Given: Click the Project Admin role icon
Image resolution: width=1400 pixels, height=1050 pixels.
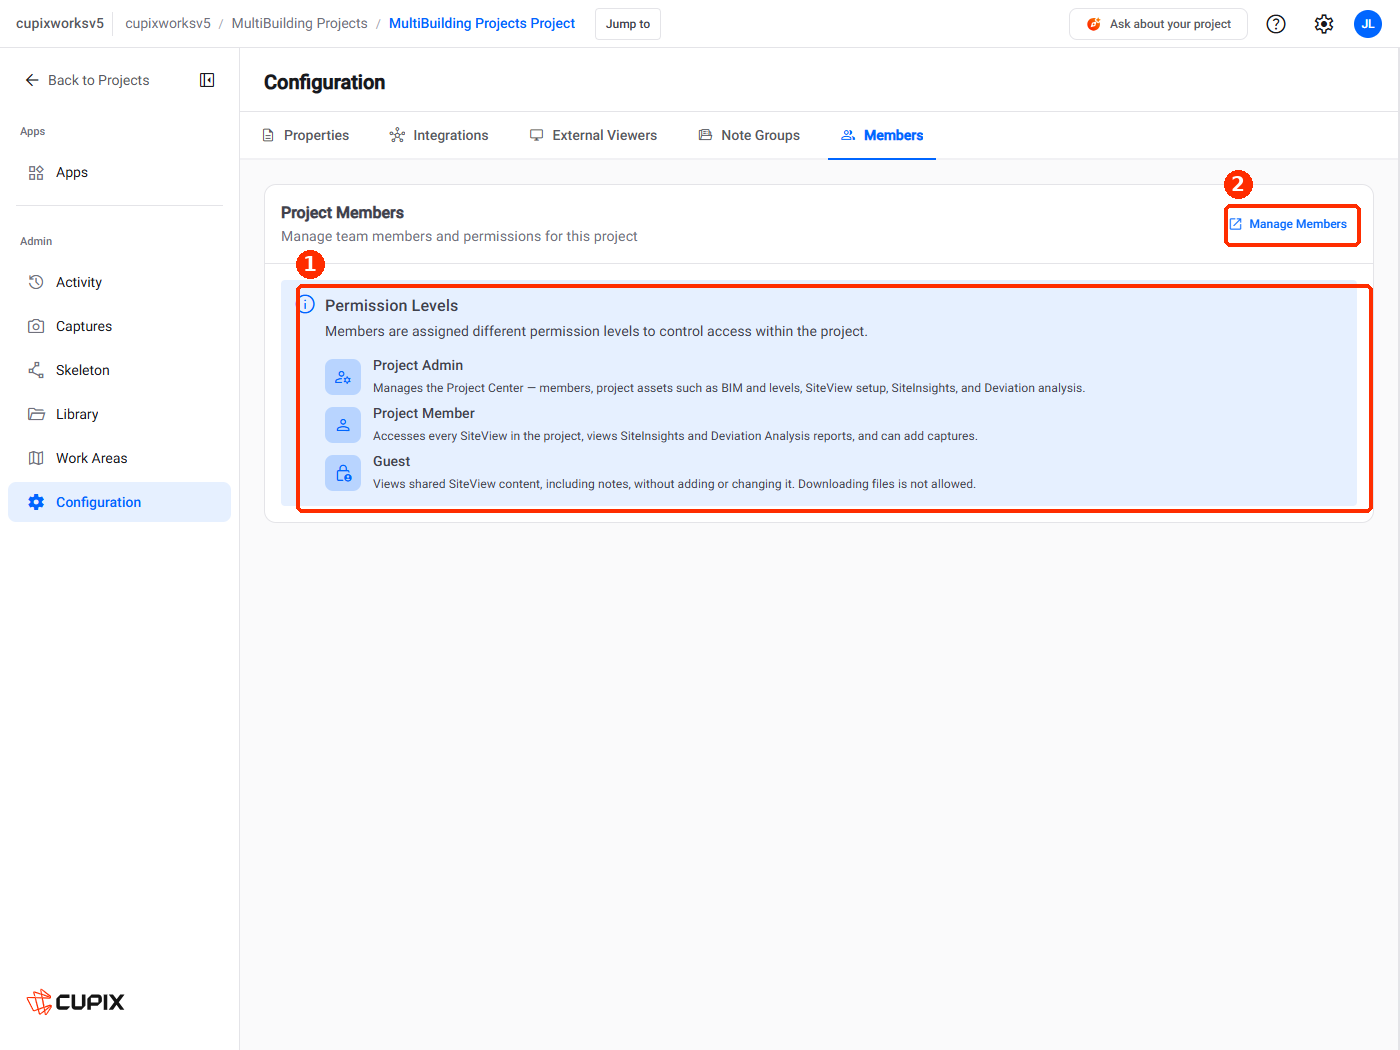Looking at the screenshot, I should [343, 377].
